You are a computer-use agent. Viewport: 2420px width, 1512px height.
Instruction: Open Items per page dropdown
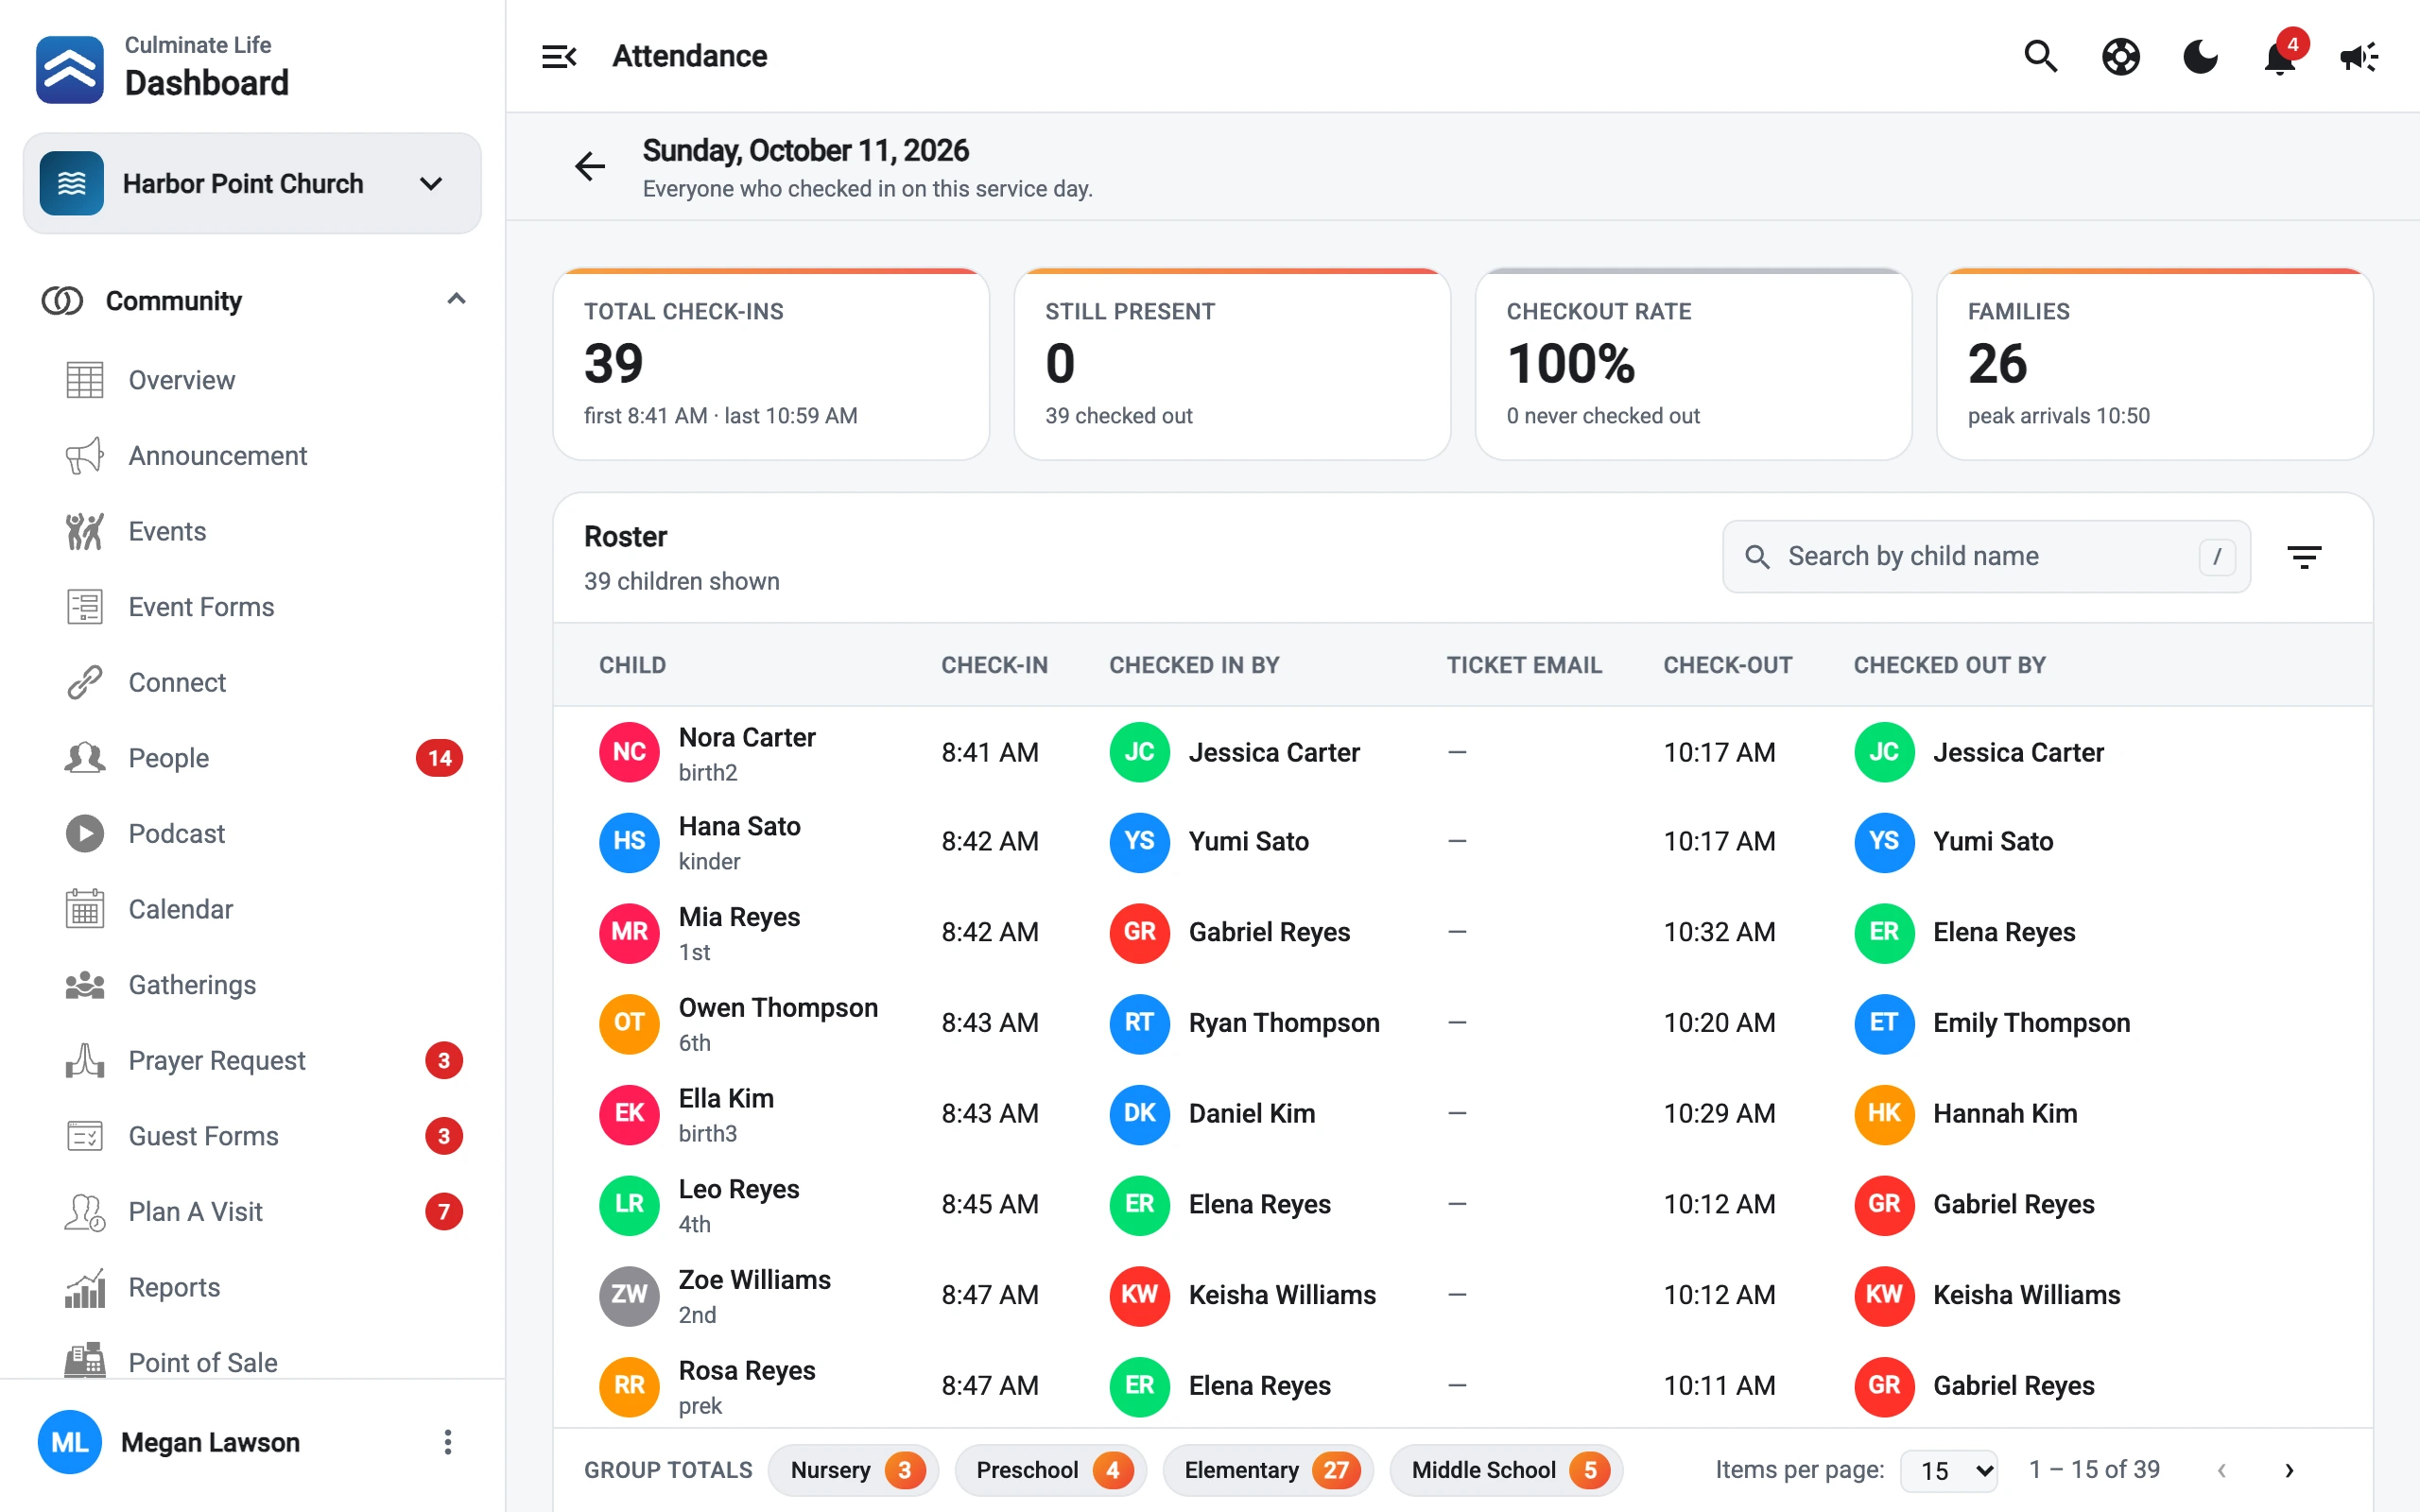click(1949, 1470)
